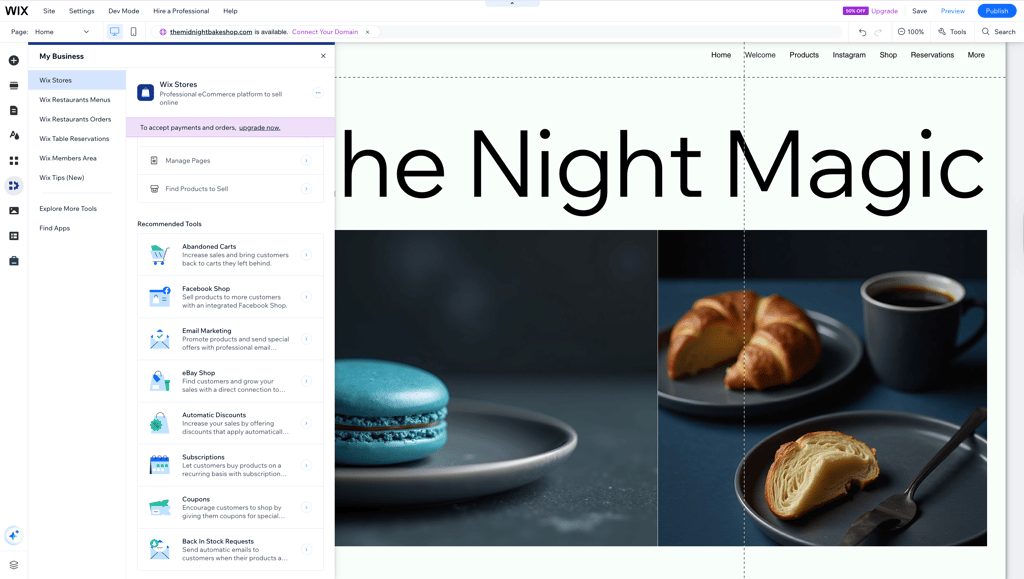Image resolution: width=1024 pixels, height=579 pixels.
Task: Open Find Apps
Action: point(54,228)
